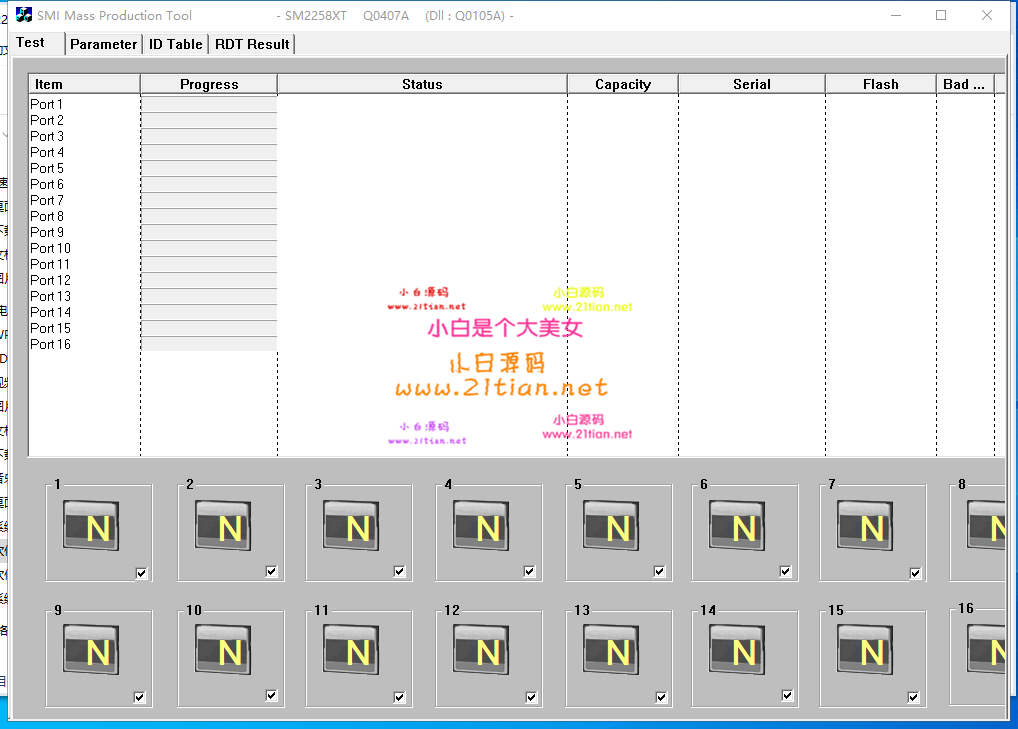Open the Parameter tab
Image resolution: width=1018 pixels, height=729 pixels.
pyautogui.click(x=103, y=44)
